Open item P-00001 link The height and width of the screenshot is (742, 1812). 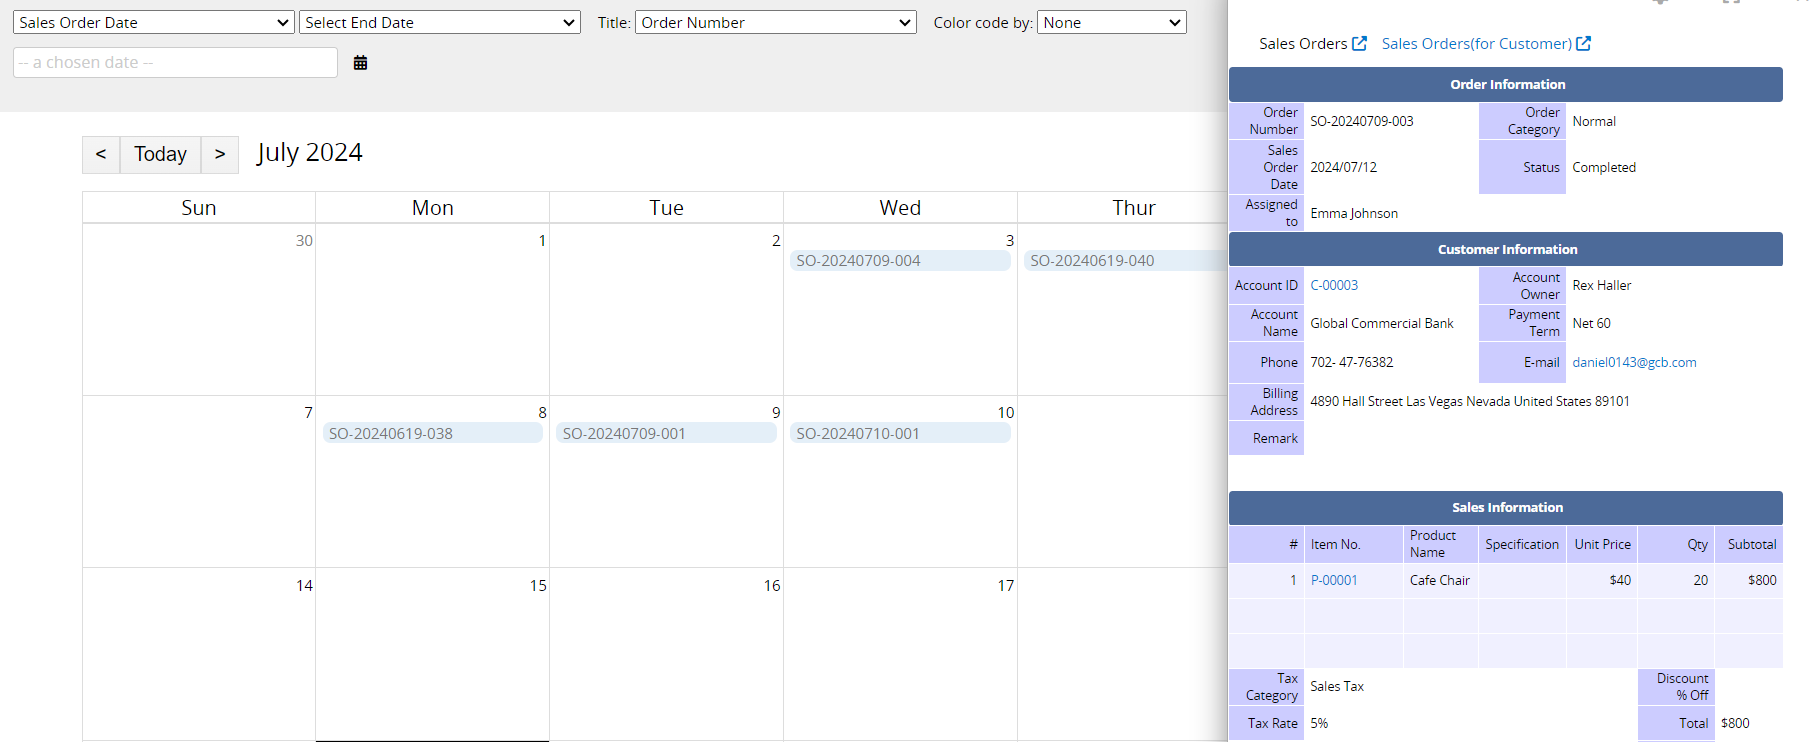click(1334, 580)
